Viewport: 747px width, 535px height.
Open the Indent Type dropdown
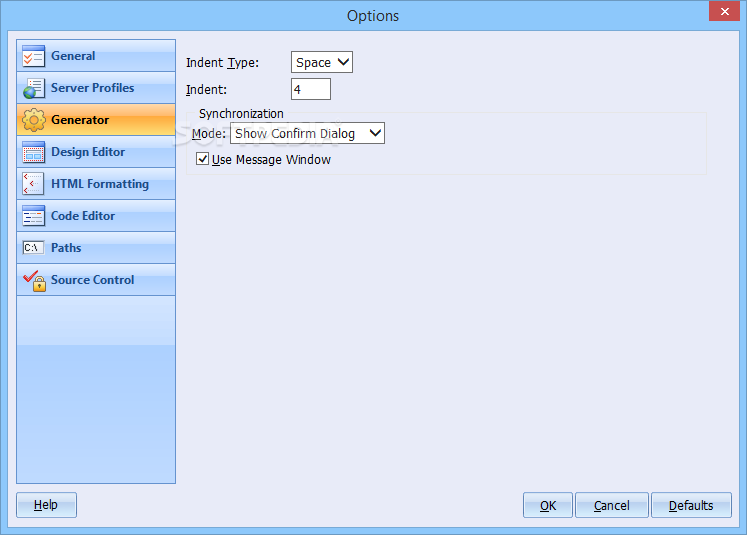(x=322, y=62)
